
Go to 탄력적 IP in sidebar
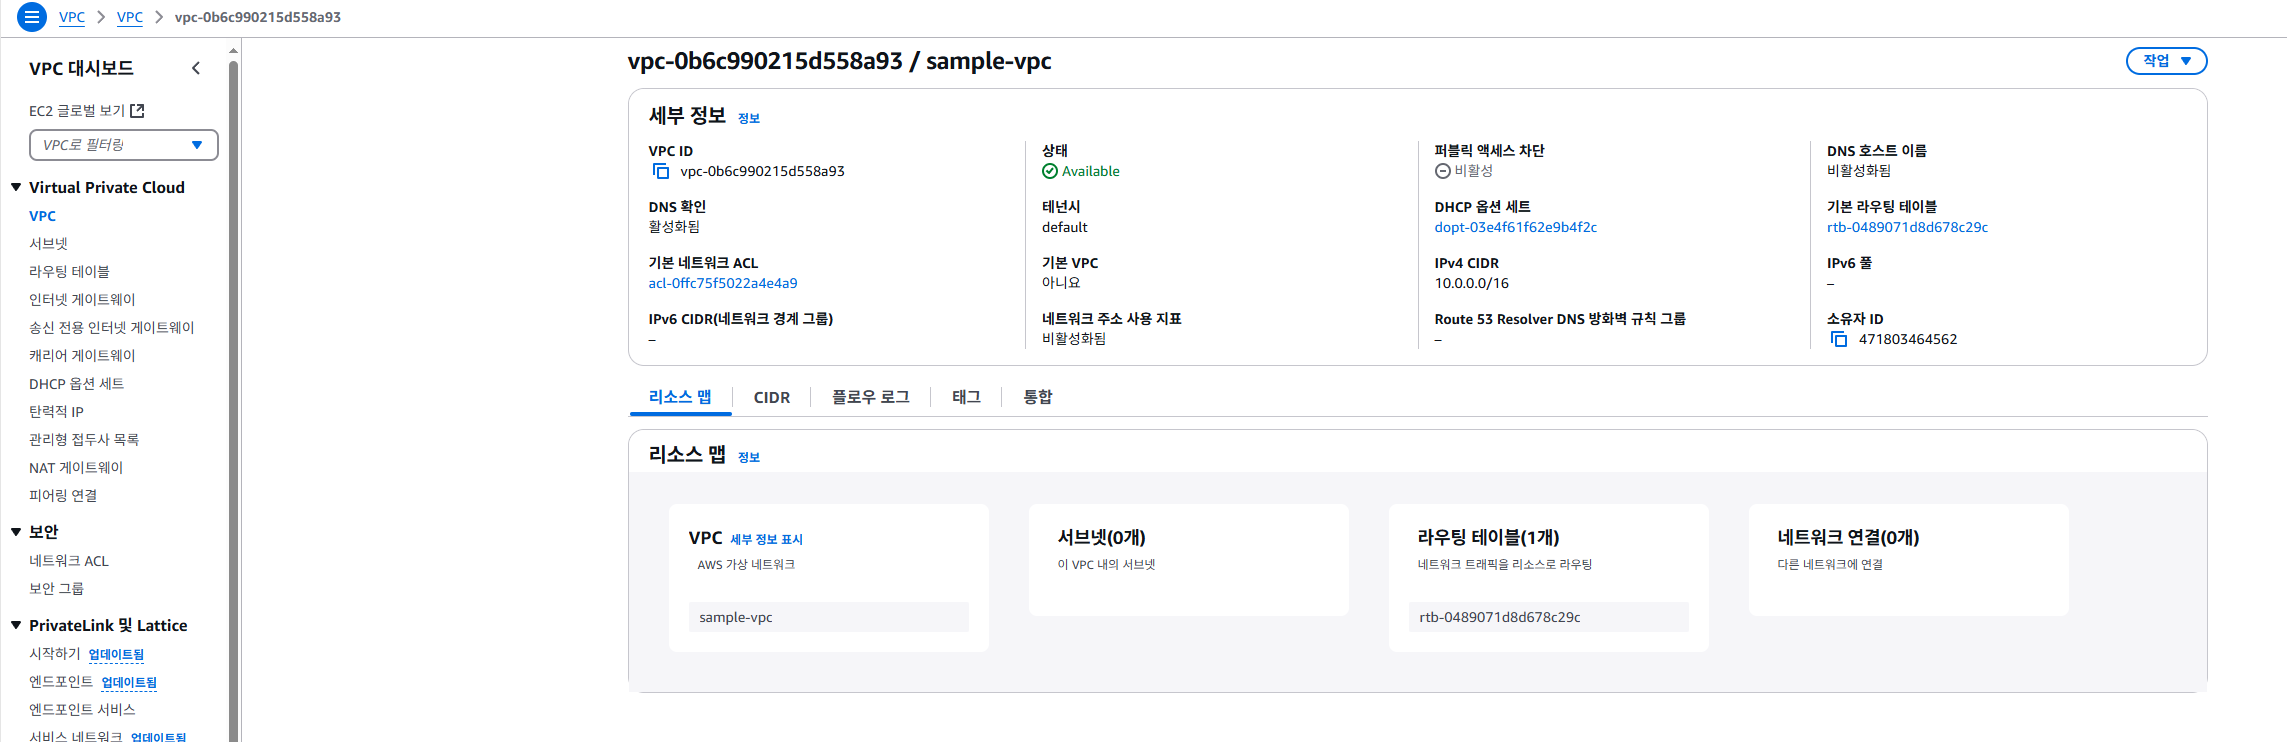56,412
